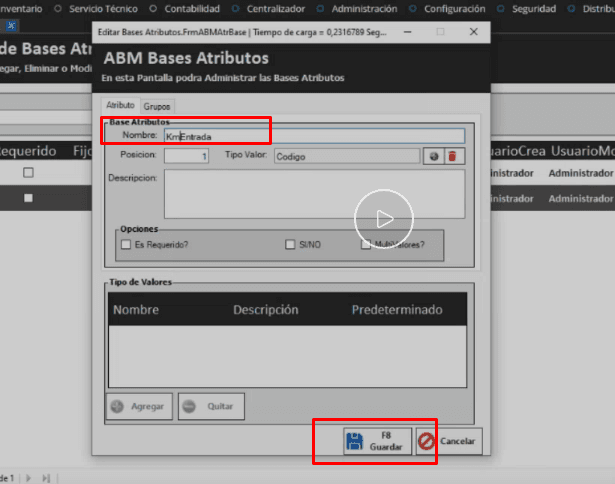615x484 pixels.
Task: Close the Editar Bases Atributos dialog
Action: 474,32
